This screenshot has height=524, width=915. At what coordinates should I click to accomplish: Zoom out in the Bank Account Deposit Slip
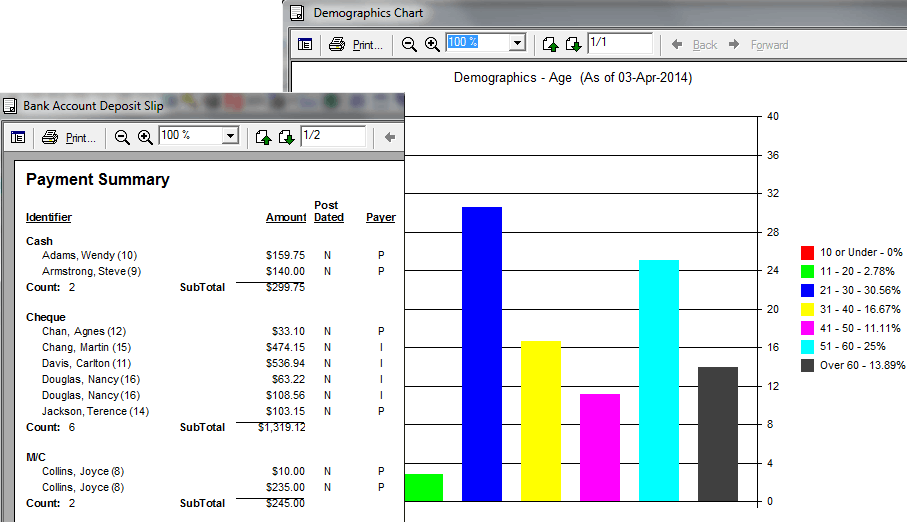tap(122, 137)
